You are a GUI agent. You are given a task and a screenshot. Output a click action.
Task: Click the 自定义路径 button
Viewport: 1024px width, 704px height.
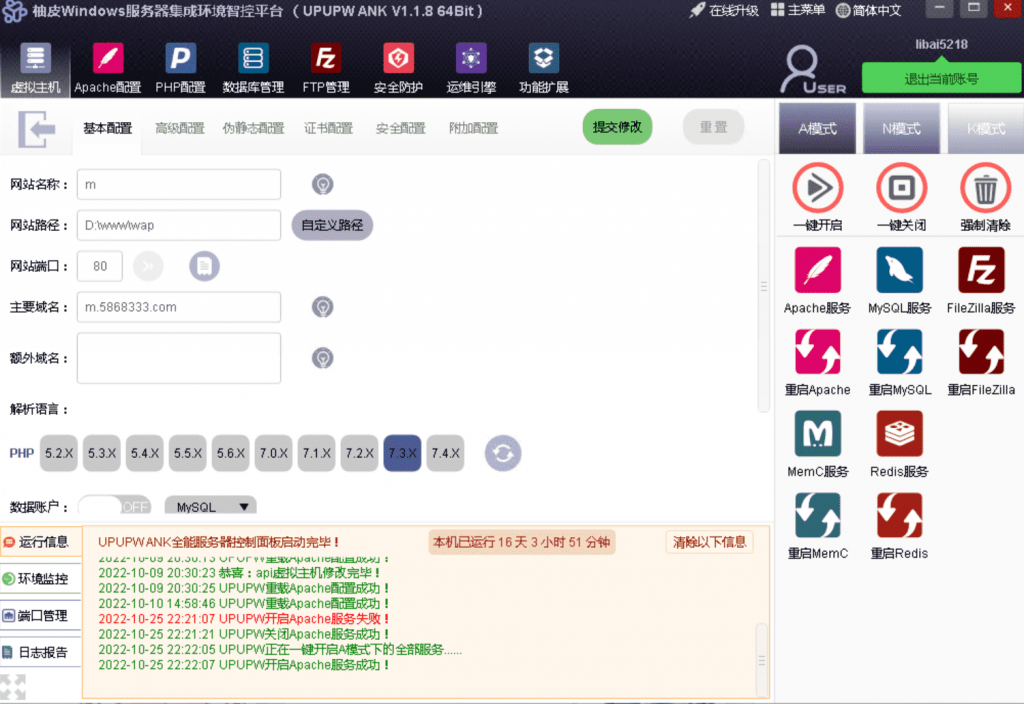pyautogui.click(x=332, y=225)
